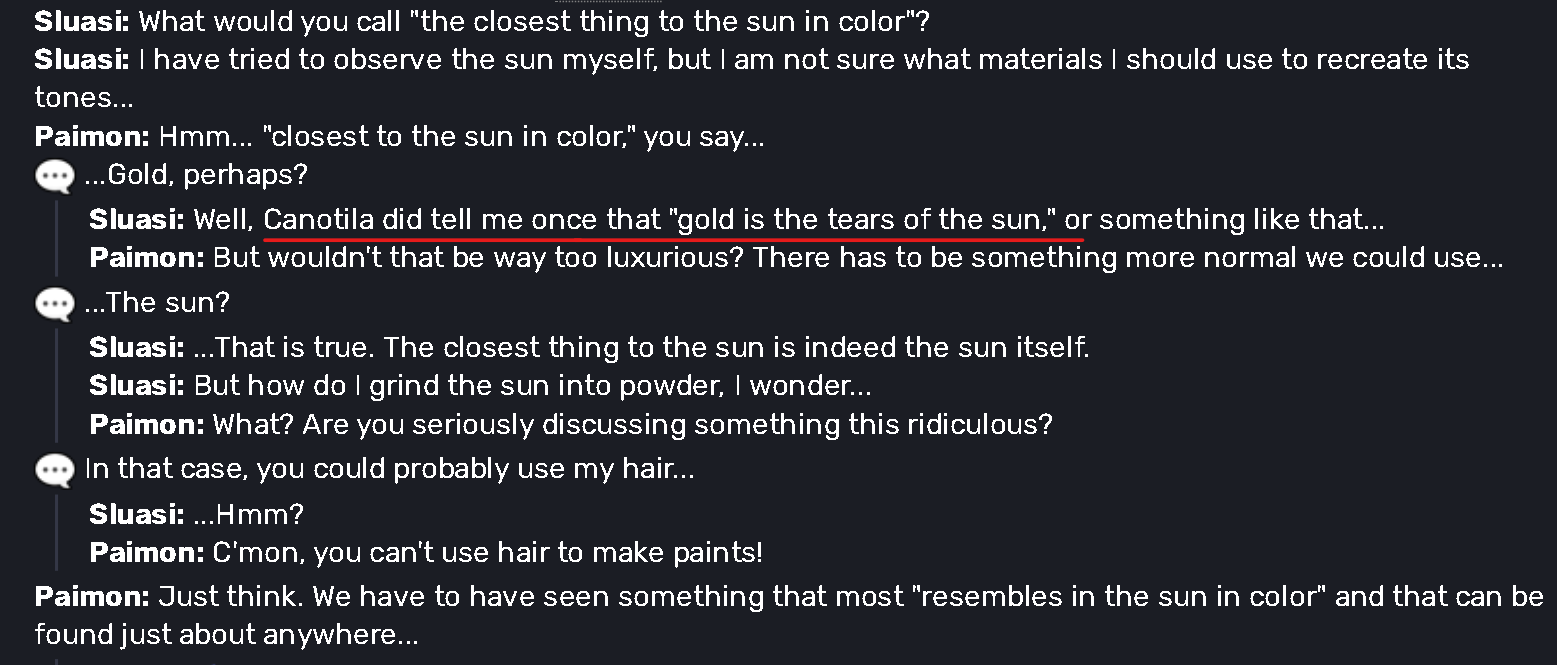Click the speech bubble icon beside "...The sun?"
The width and height of the screenshot is (1557, 665).
point(54,304)
